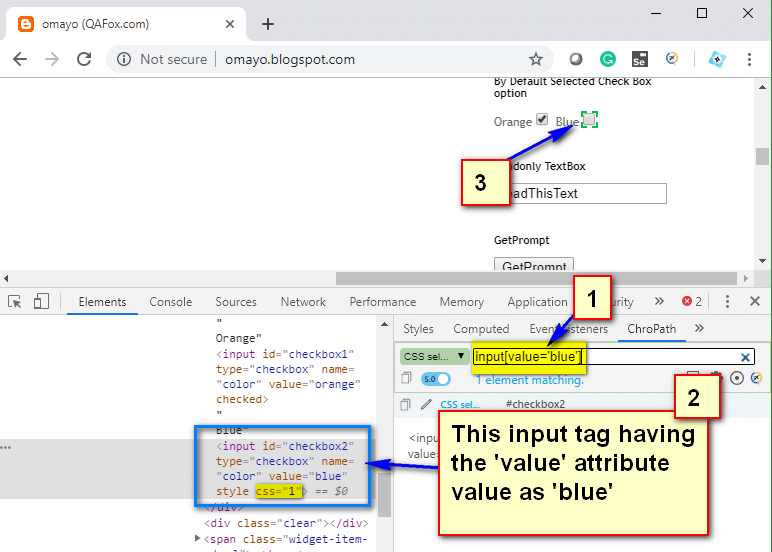Open a new browser tab

(x=267, y=24)
